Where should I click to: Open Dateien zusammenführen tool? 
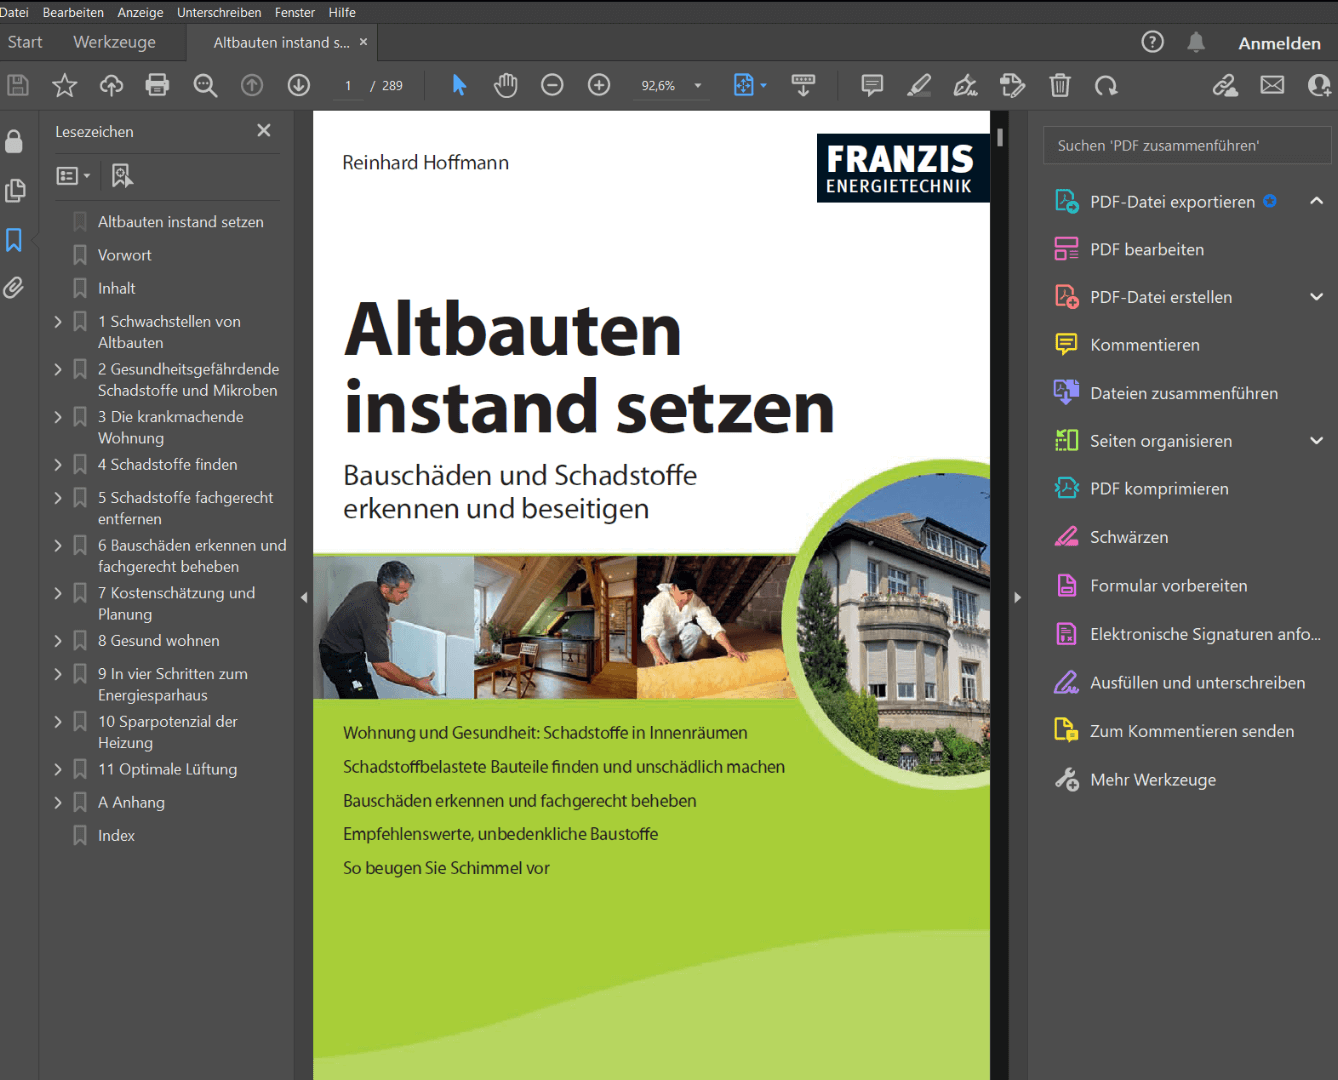1183,393
